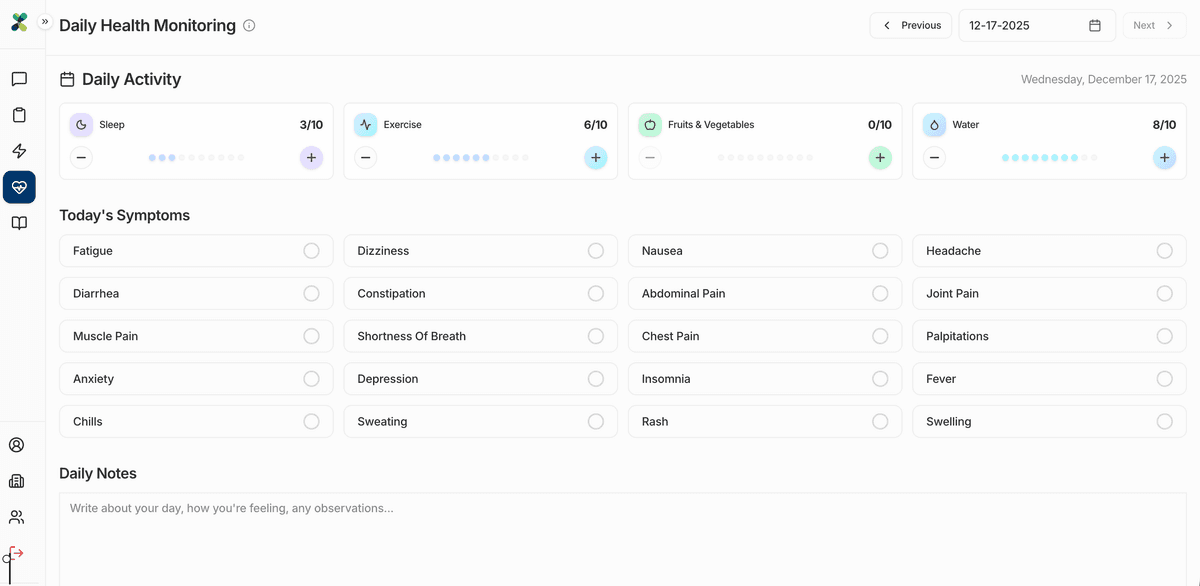The height and width of the screenshot is (586, 1200).
Task: Expand the collapsed sidebar with double chevron
Action: (45, 21)
